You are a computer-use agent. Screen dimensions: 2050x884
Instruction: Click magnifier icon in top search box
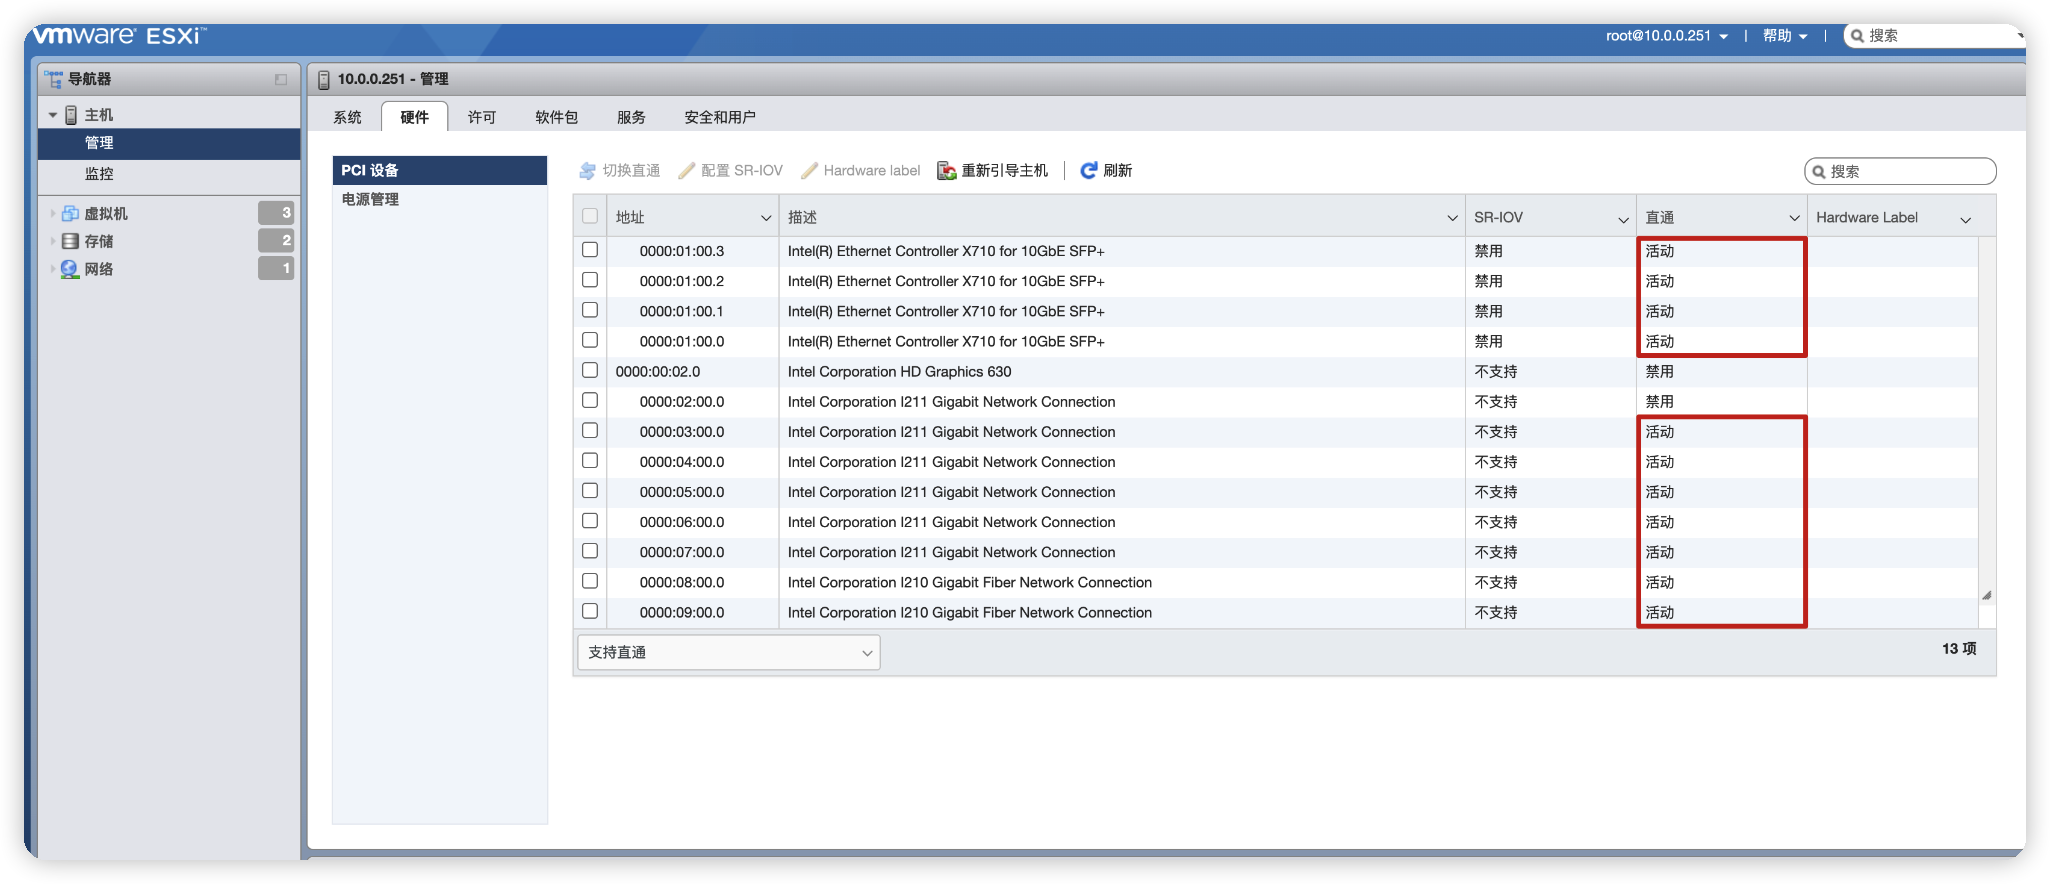coord(1857,36)
